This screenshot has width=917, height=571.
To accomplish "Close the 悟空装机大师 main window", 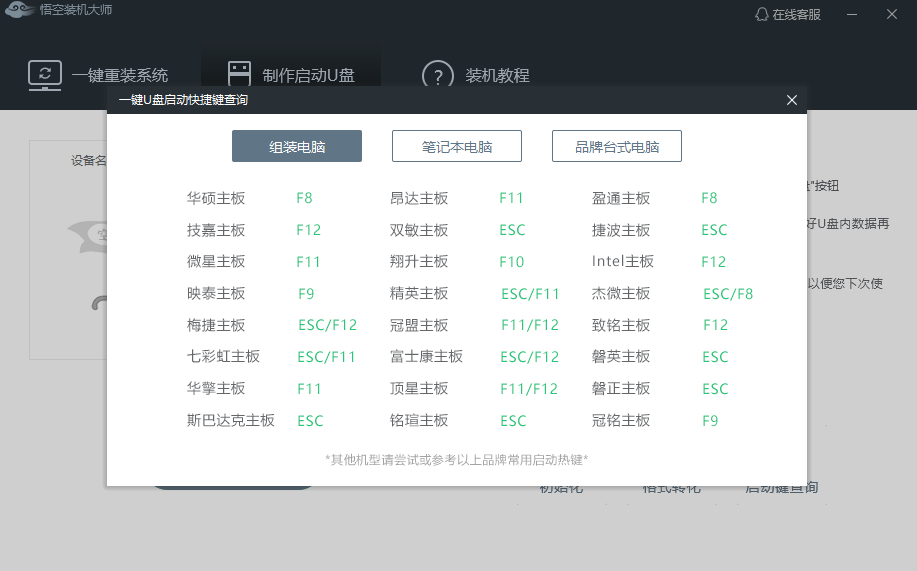I will (x=892, y=14).
